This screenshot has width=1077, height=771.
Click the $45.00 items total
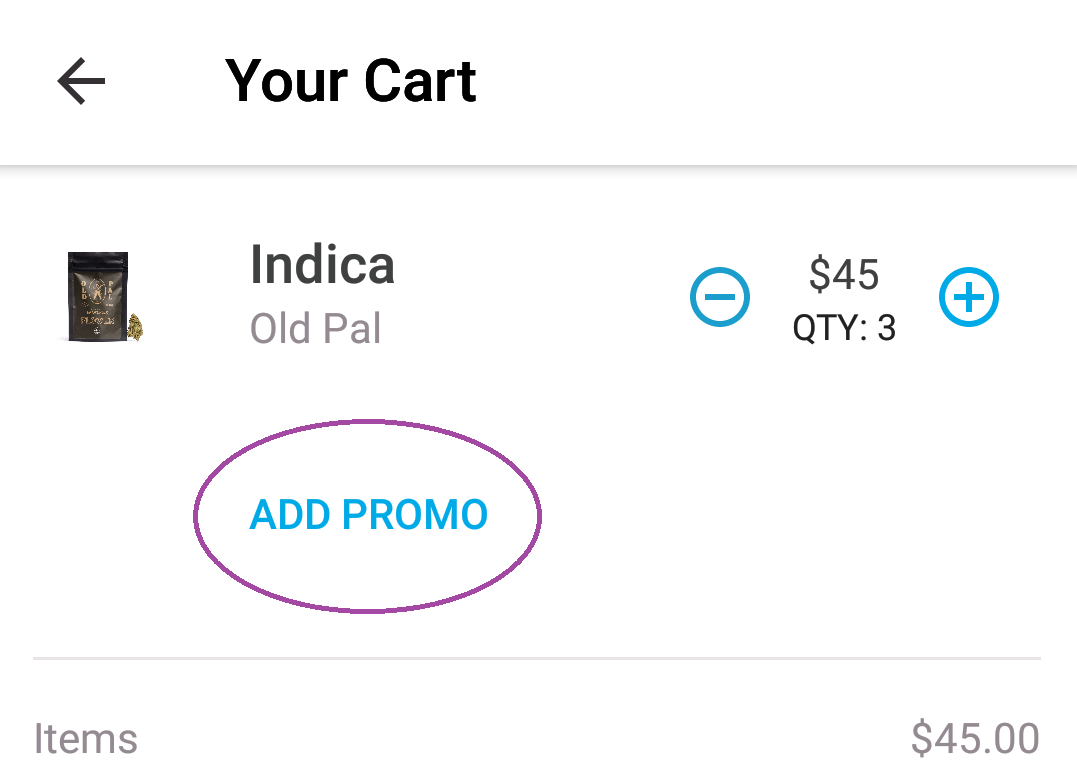coord(975,739)
